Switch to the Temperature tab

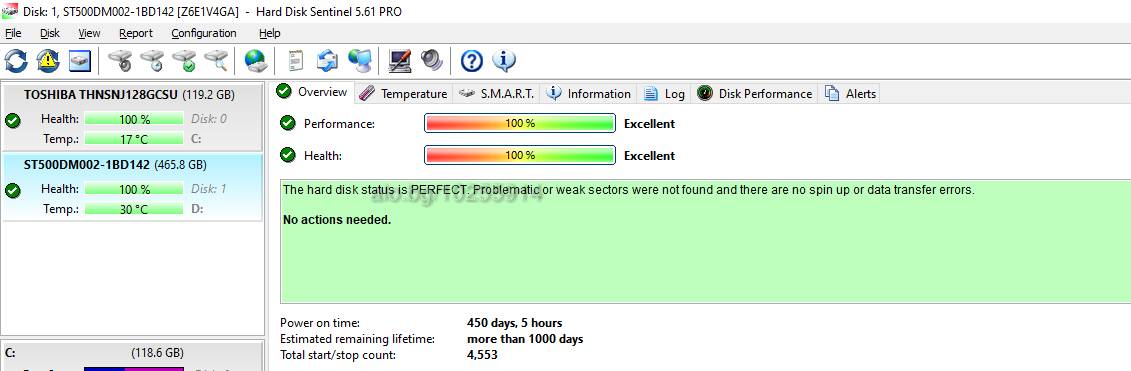coord(404,94)
